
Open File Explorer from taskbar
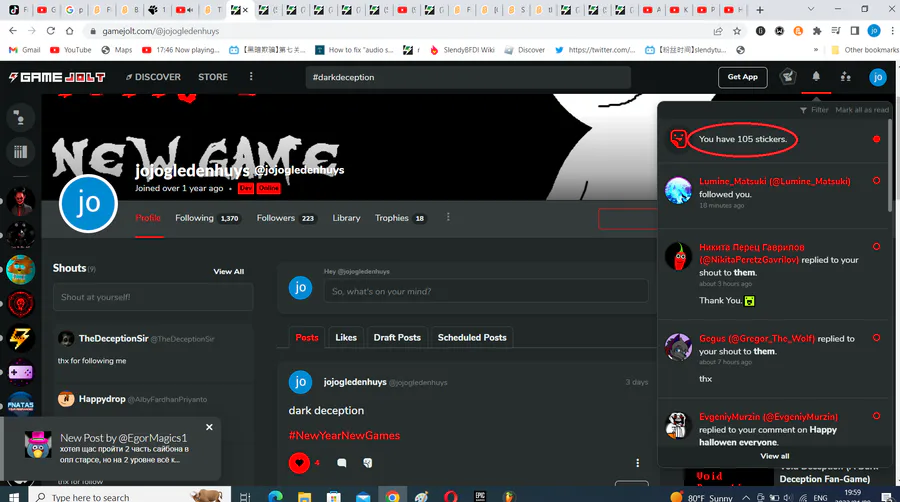304,496
